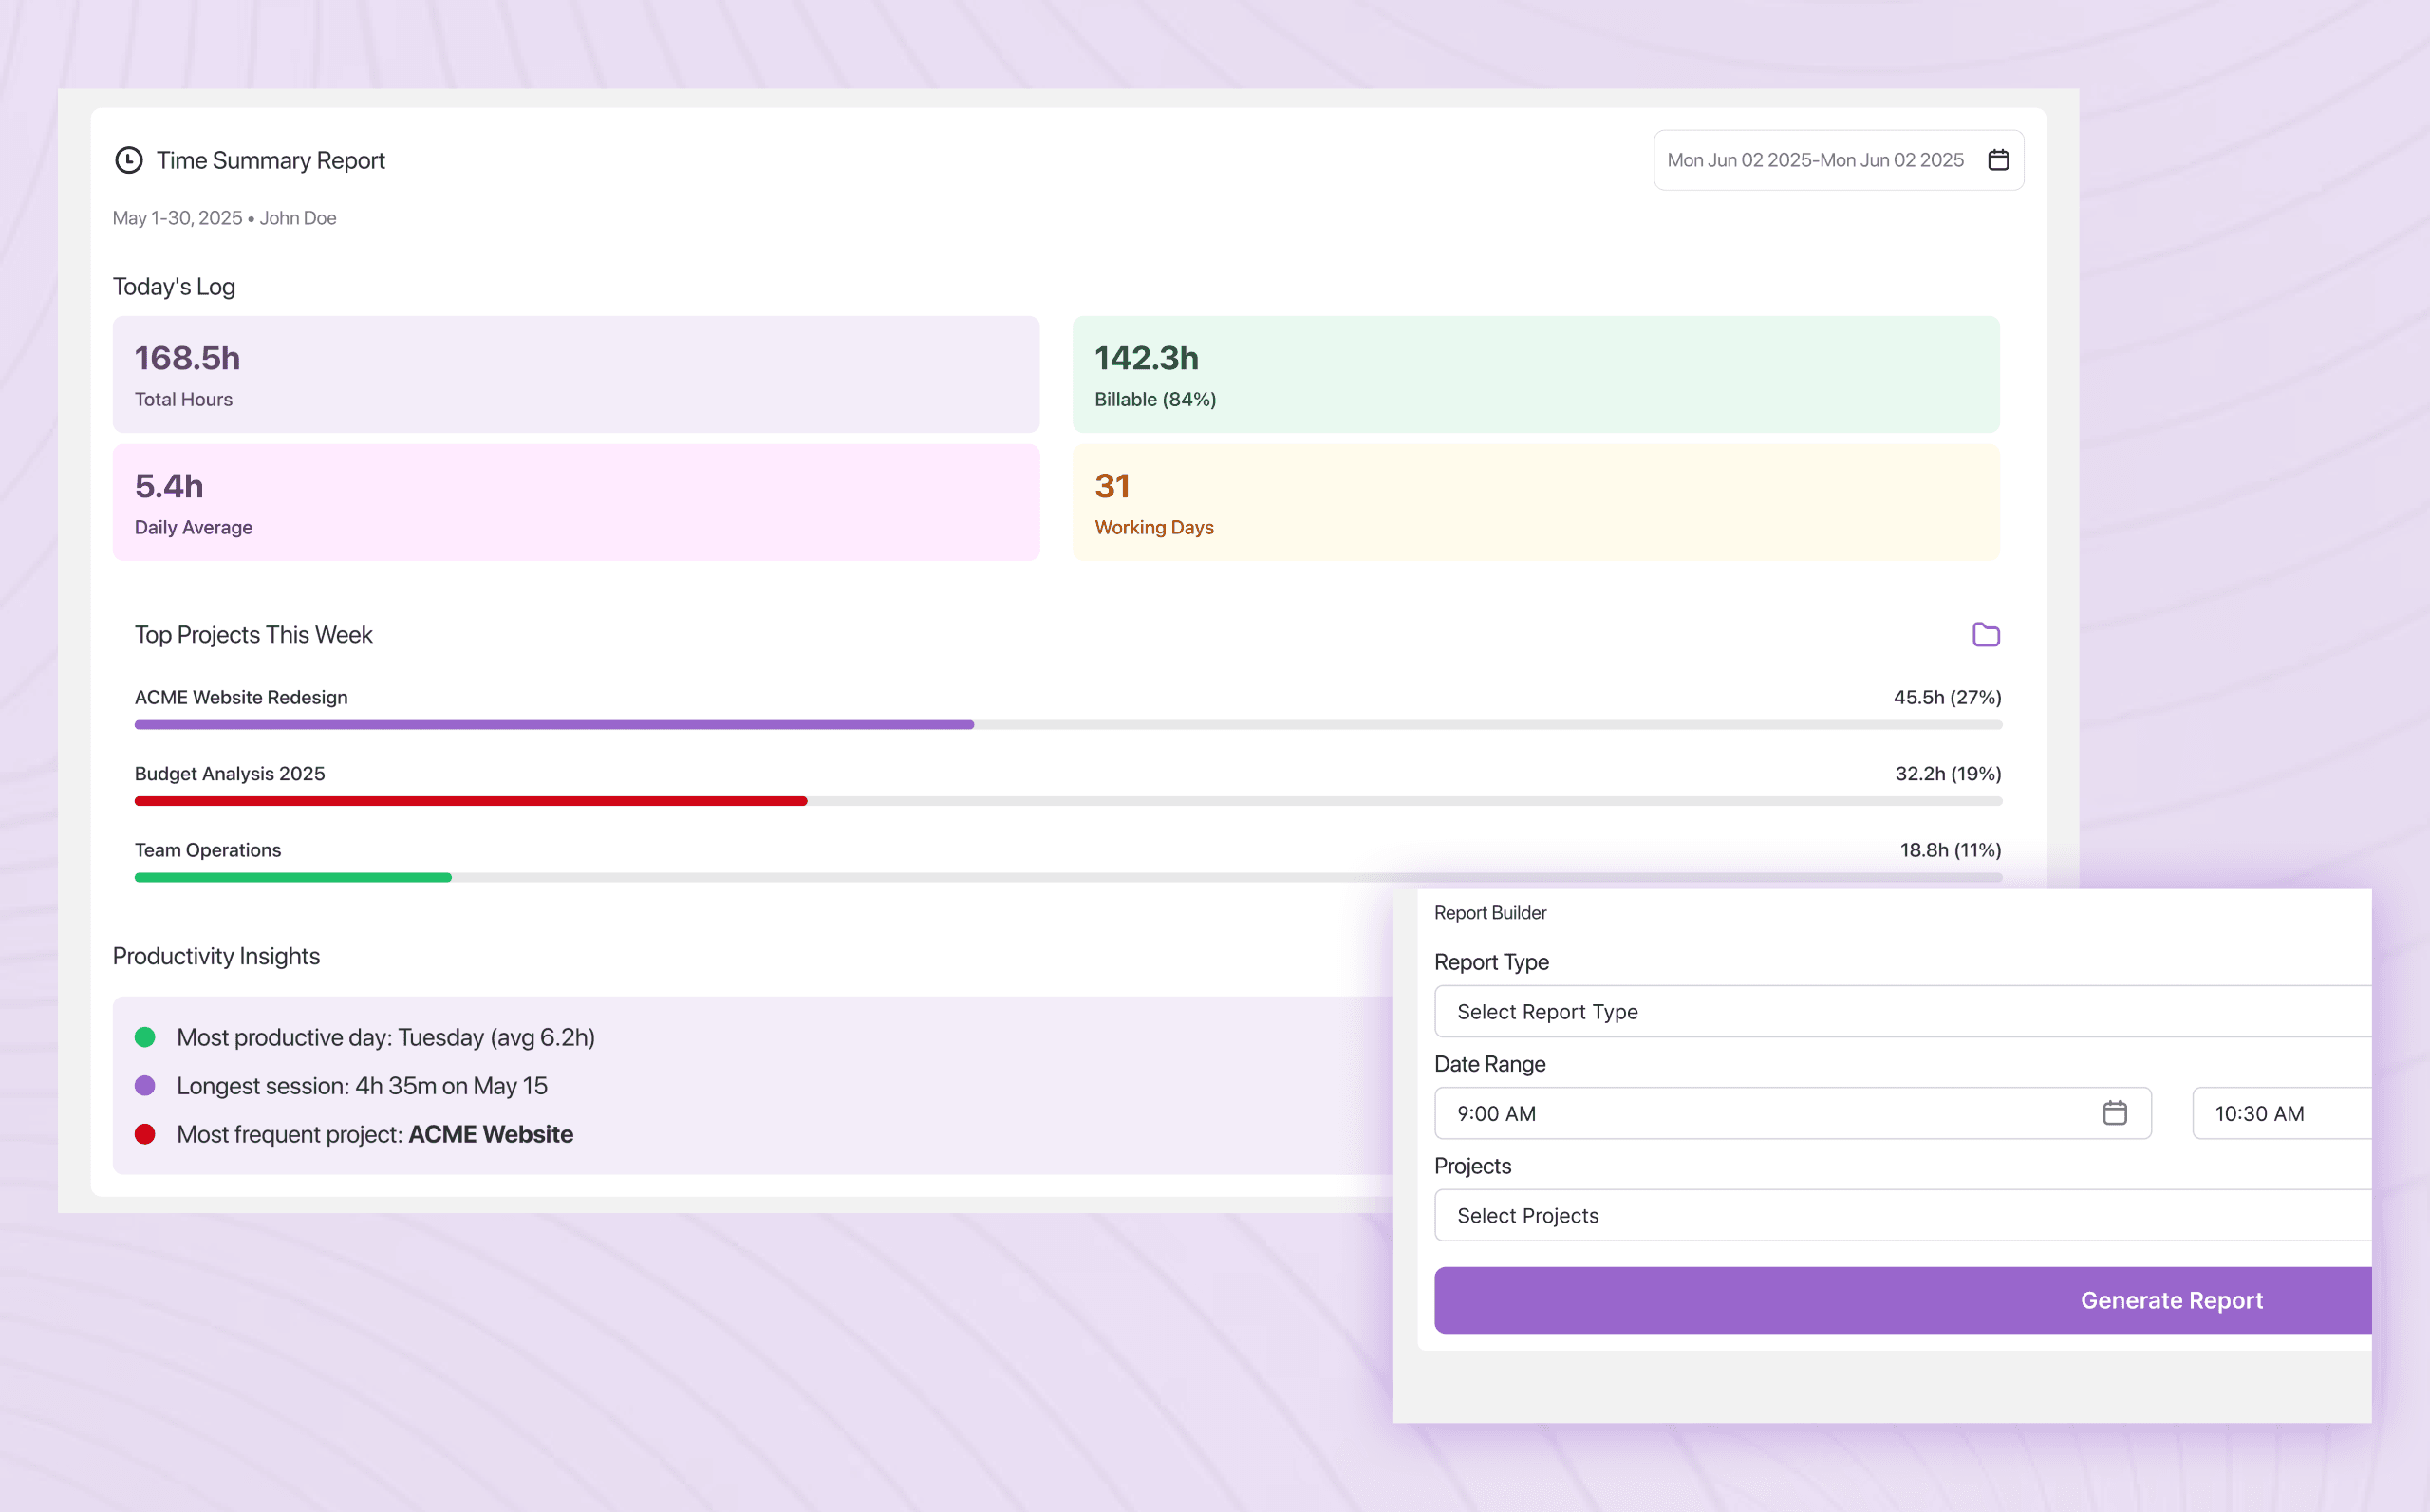Click the ACME Website Redesign progress bar
The image size is (2430, 1512).
click(554, 725)
